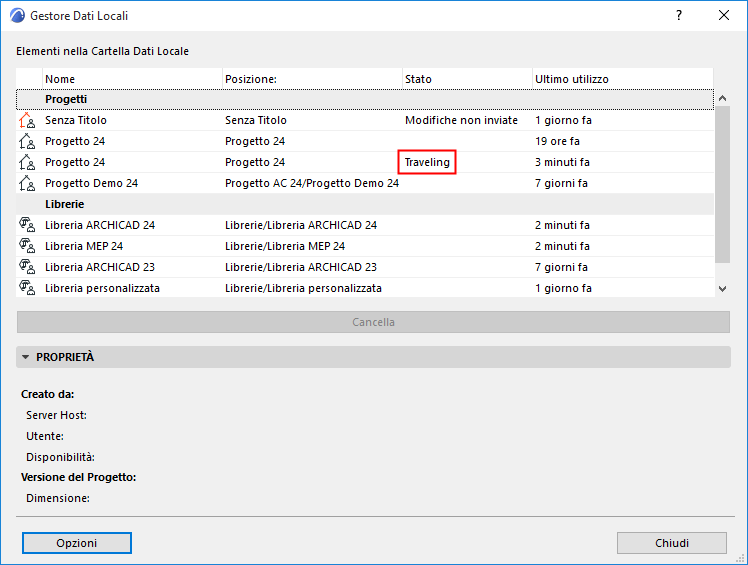
Task: Click the Chiudi button
Action: pos(672,543)
